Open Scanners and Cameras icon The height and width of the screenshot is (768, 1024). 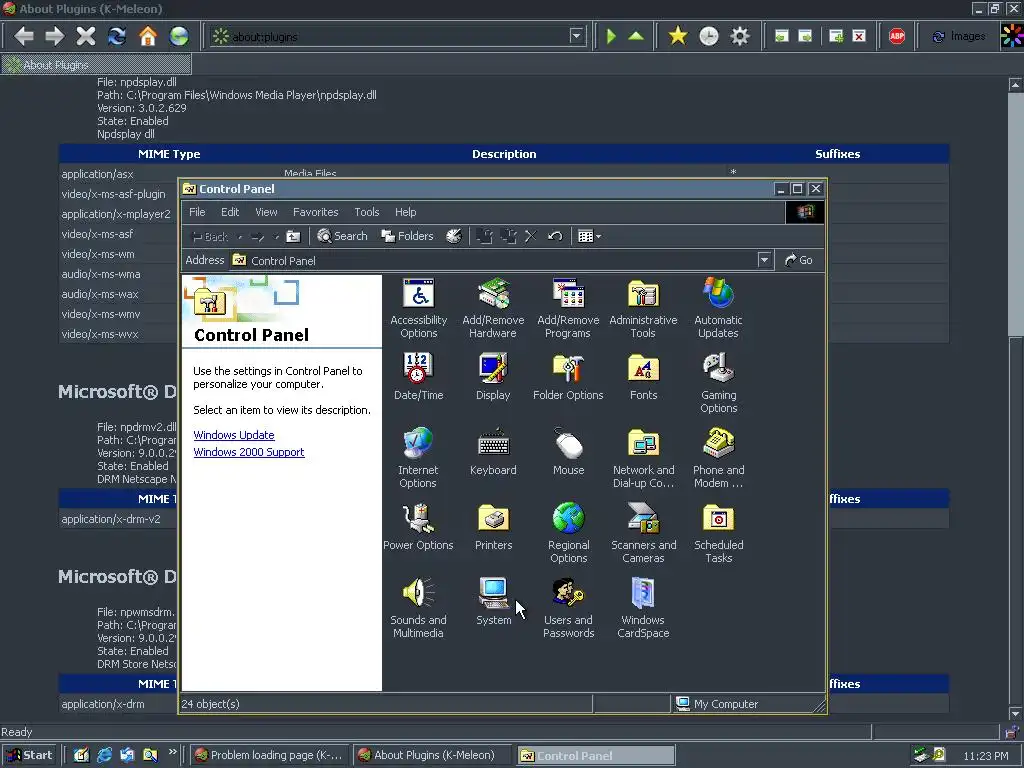643,533
